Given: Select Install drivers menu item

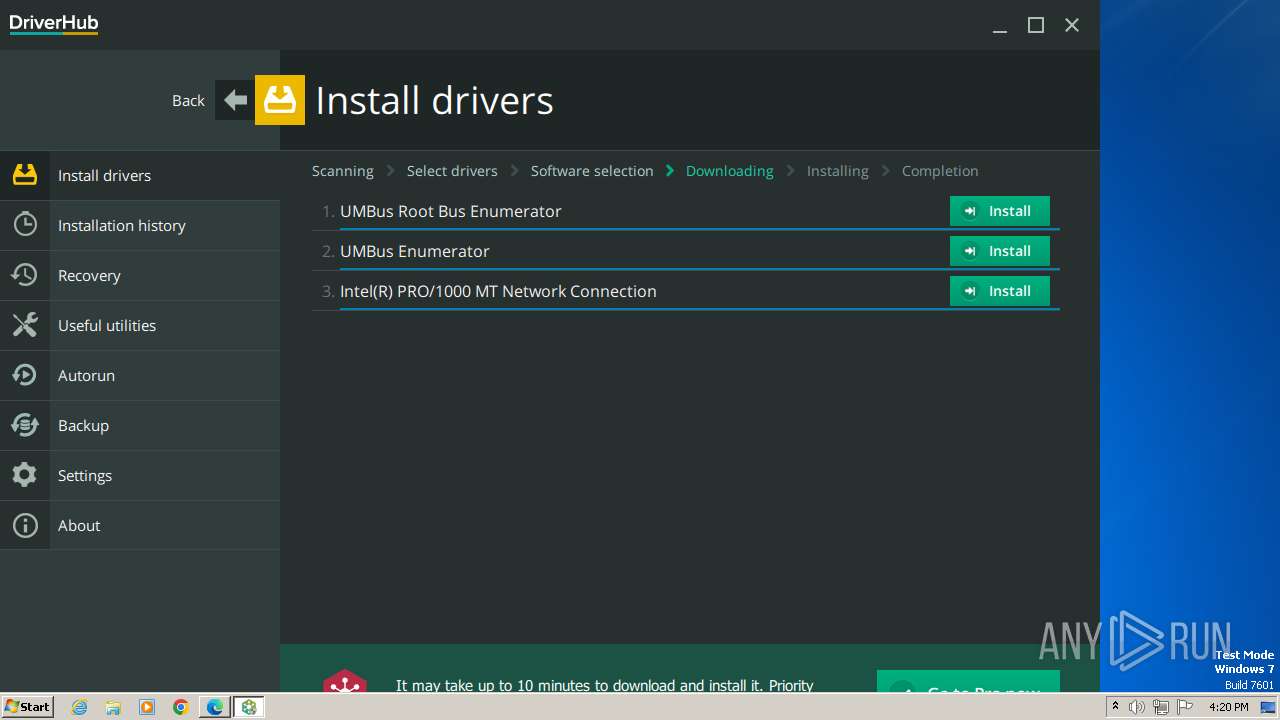Looking at the screenshot, I should (x=140, y=175).
